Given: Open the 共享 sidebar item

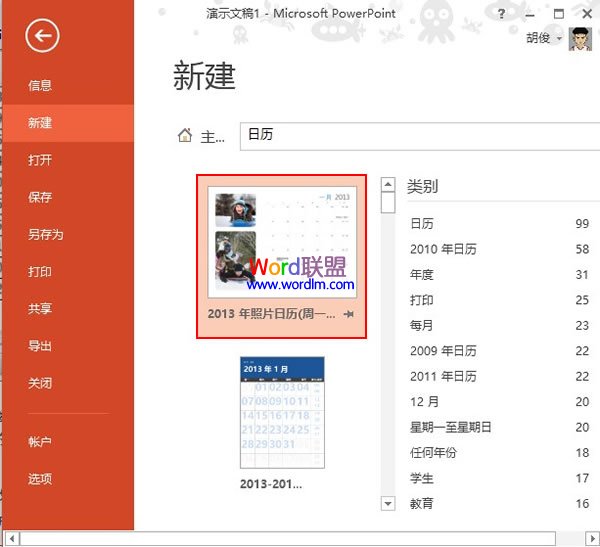Looking at the screenshot, I should coord(68,309).
